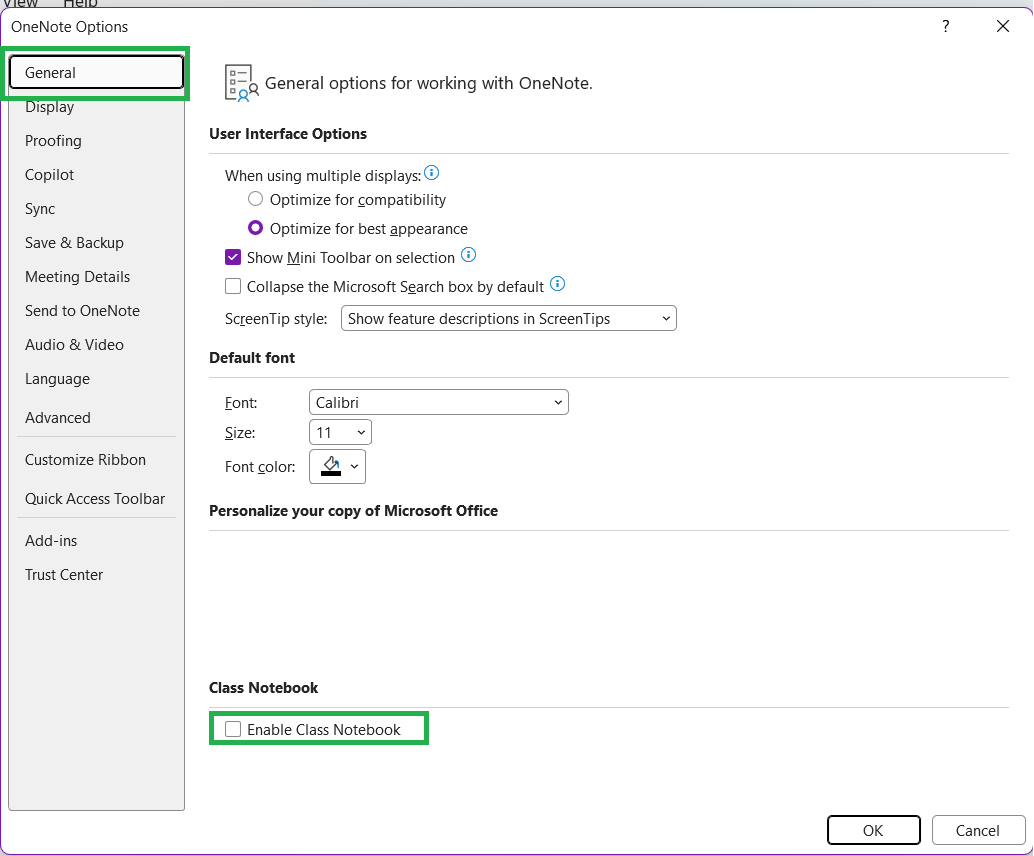Uncheck Show Mini Toolbar on selection
The width and height of the screenshot is (1034, 856).
233,257
